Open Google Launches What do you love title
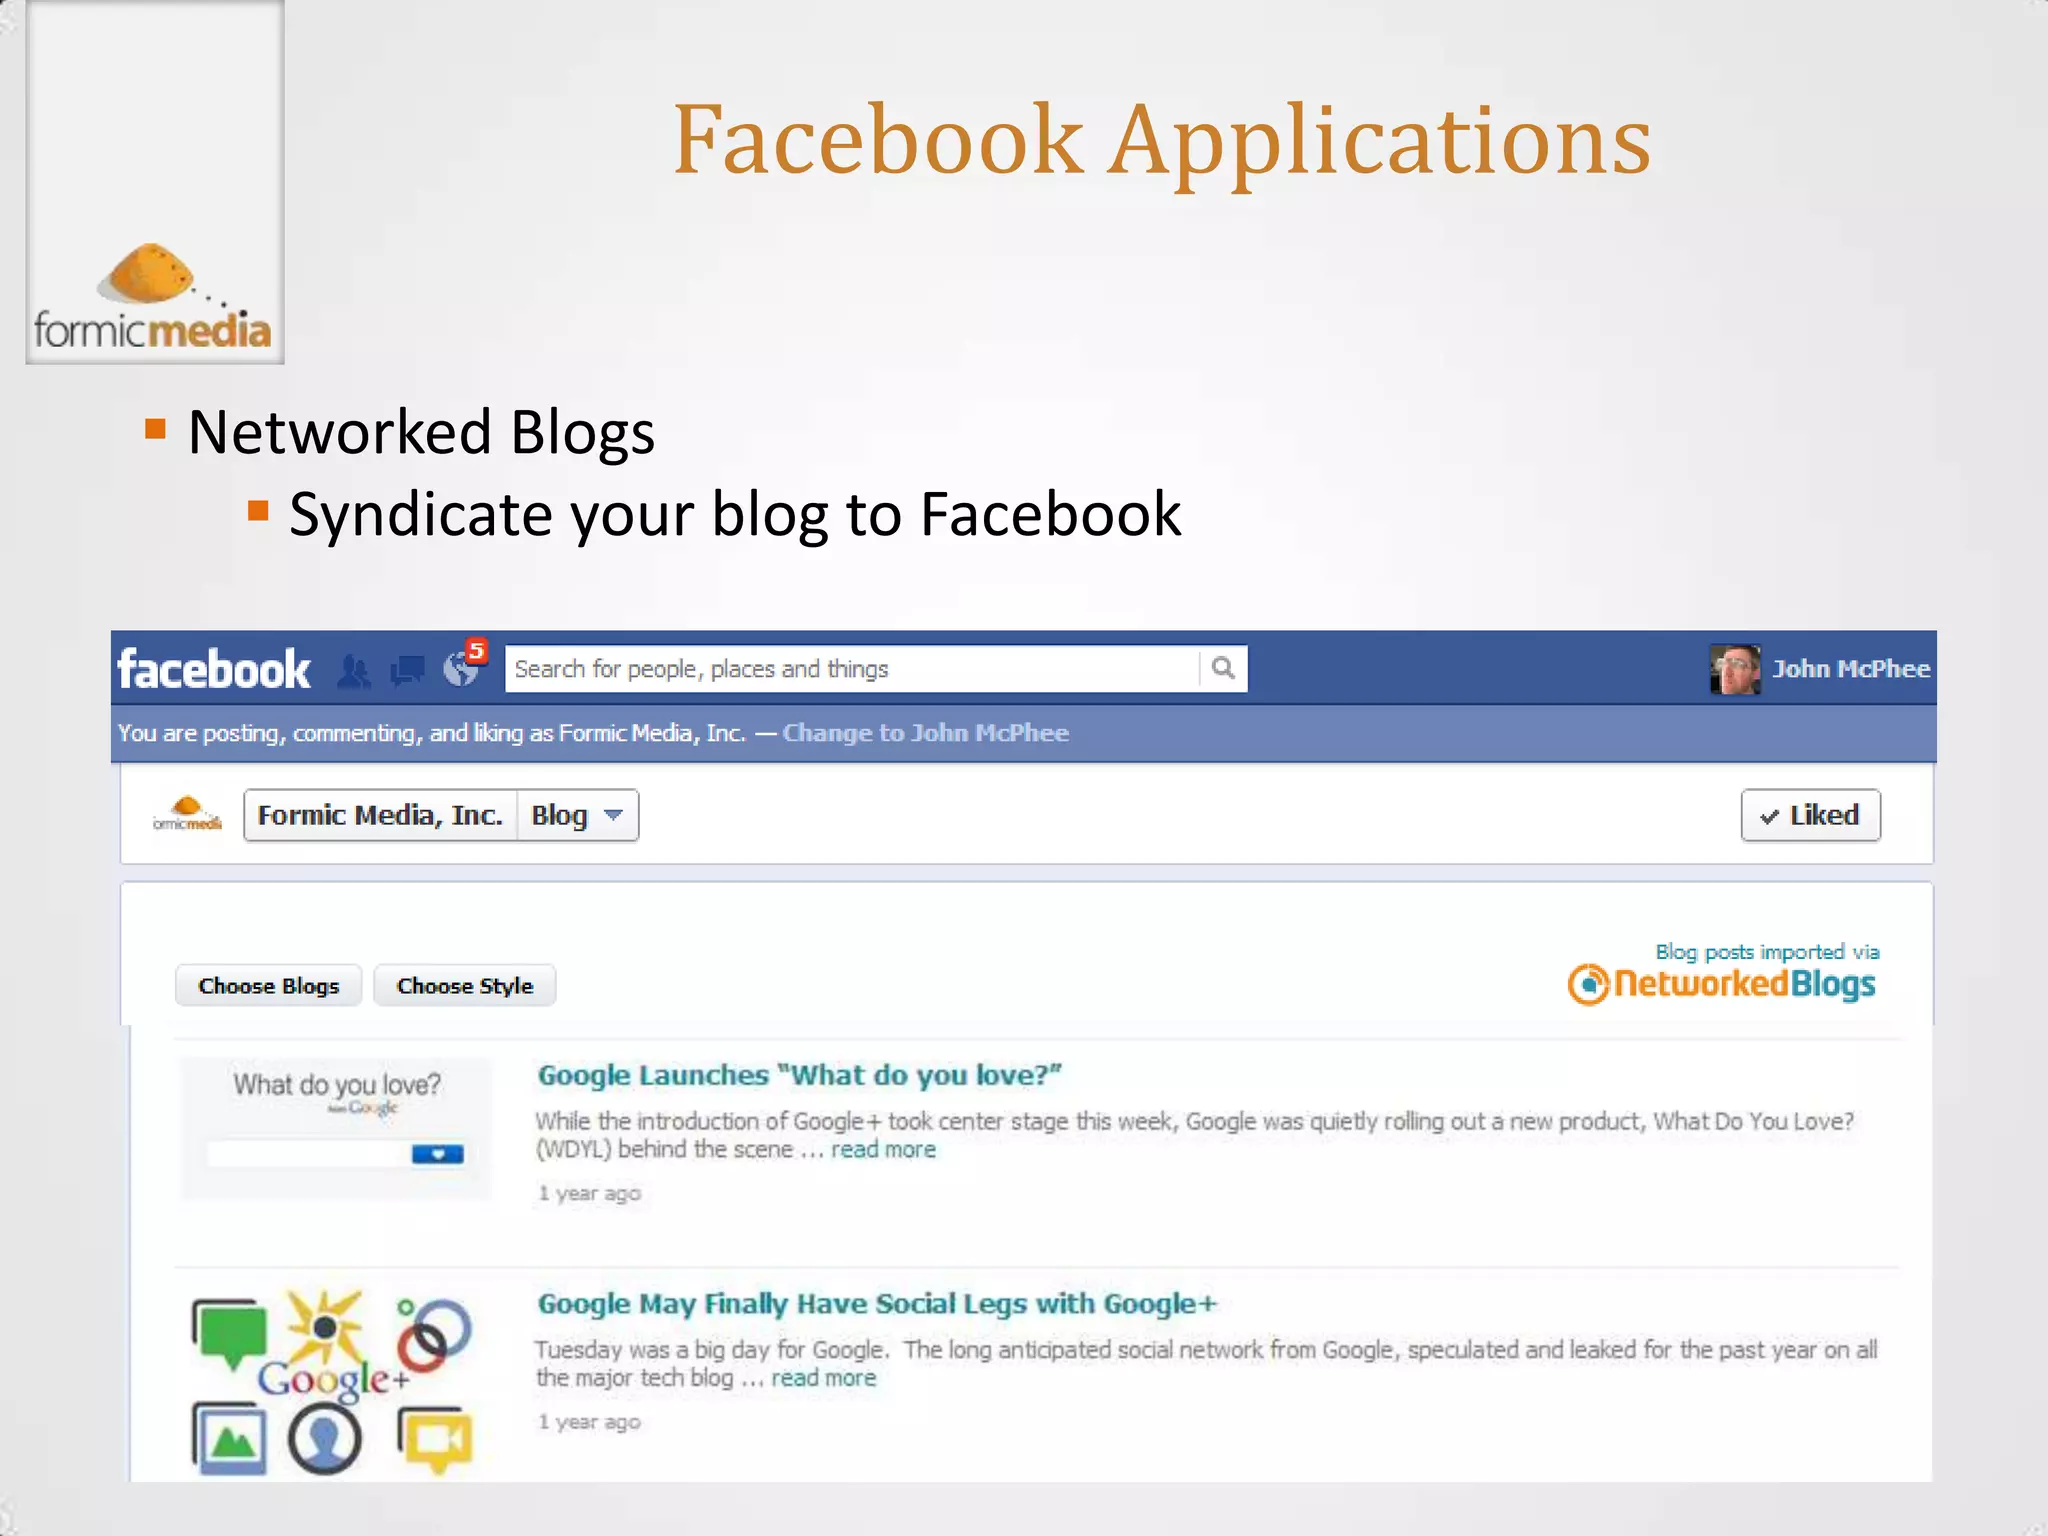The image size is (2048, 1536). tap(799, 1075)
